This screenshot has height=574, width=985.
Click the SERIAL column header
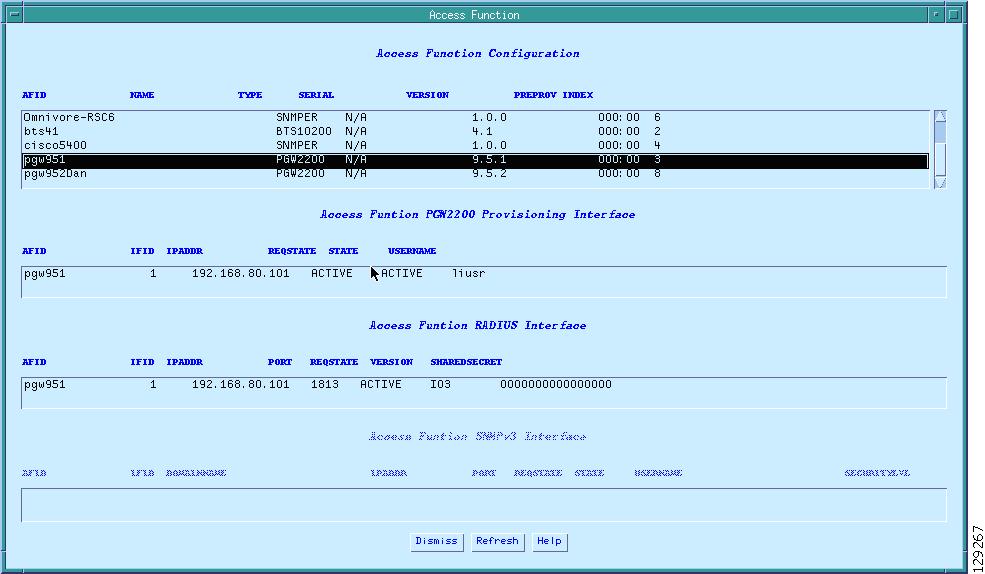point(316,95)
